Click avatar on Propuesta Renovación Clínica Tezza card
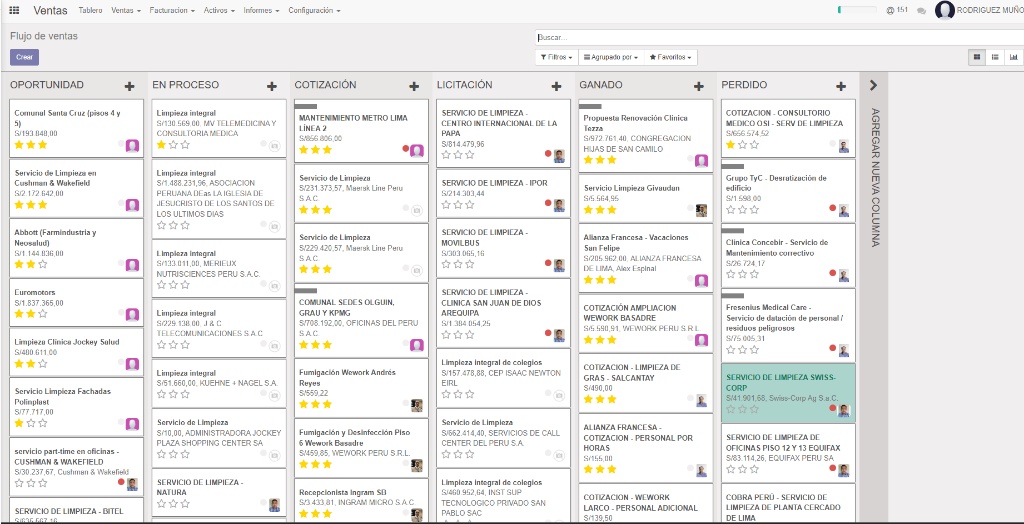This screenshot has height=524, width=1024. click(x=701, y=161)
